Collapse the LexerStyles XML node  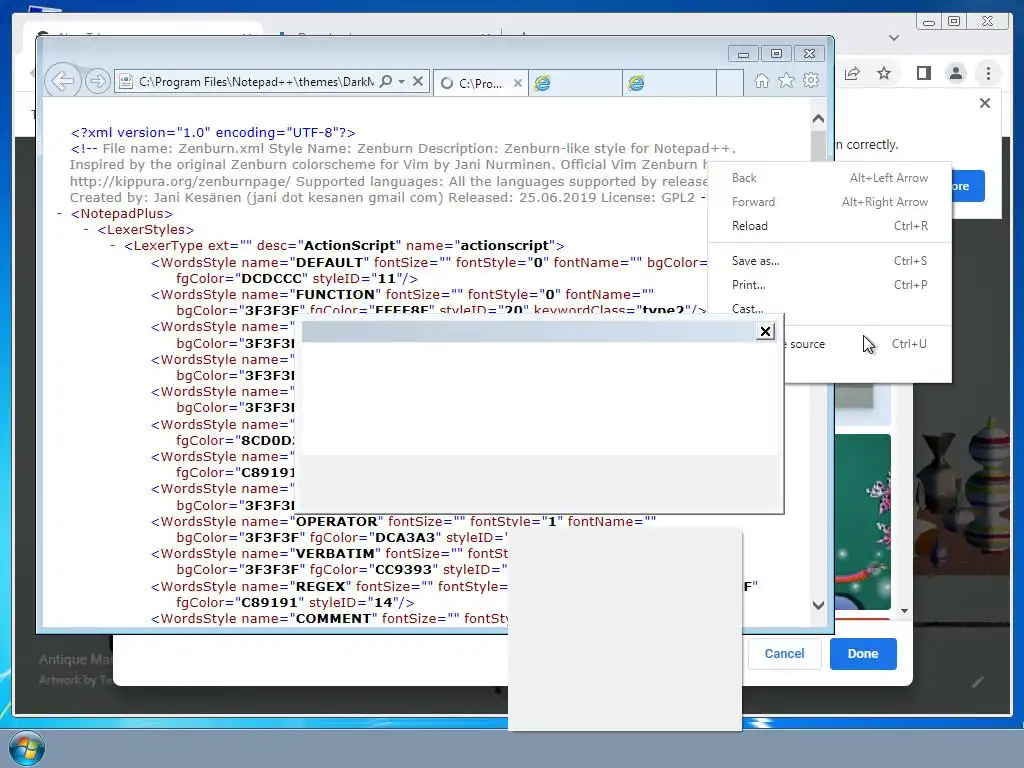coord(86,229)
